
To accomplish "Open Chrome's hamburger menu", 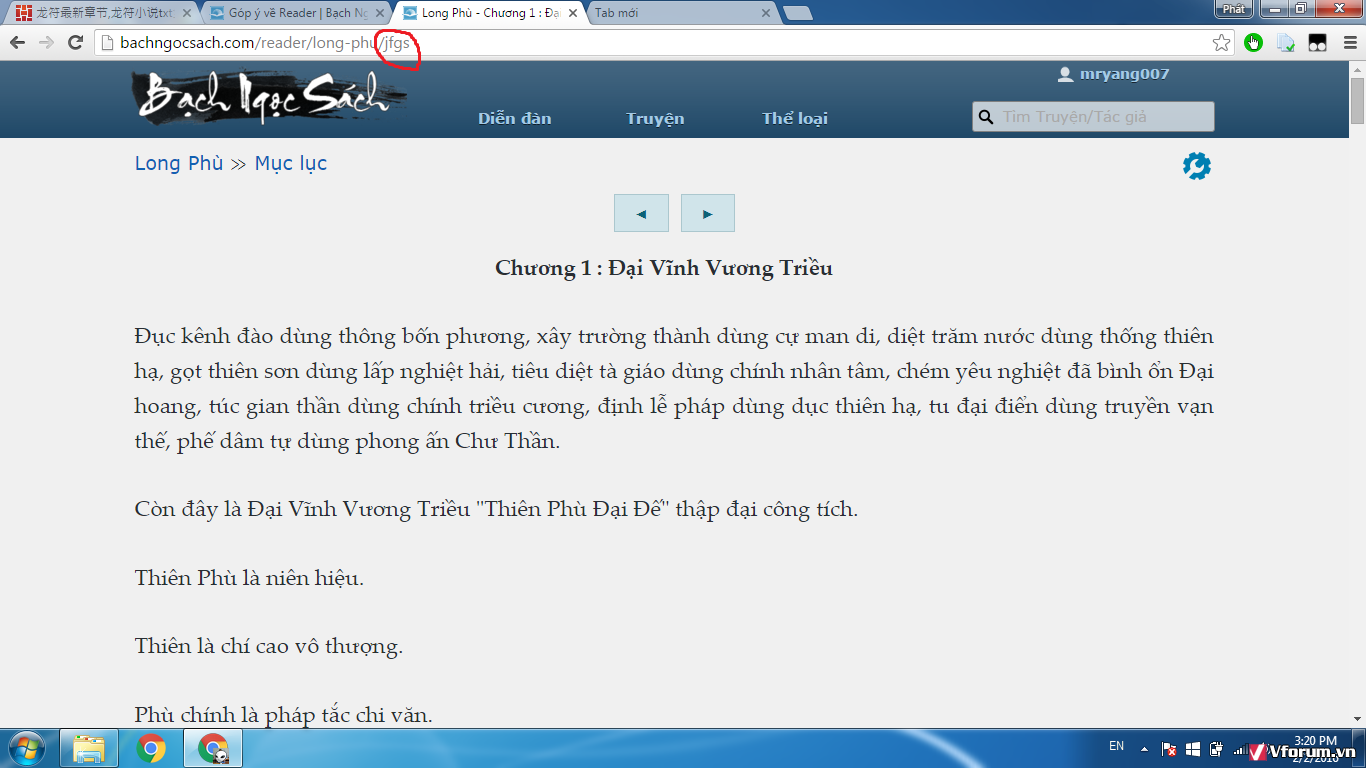I will pos(1346,43).
